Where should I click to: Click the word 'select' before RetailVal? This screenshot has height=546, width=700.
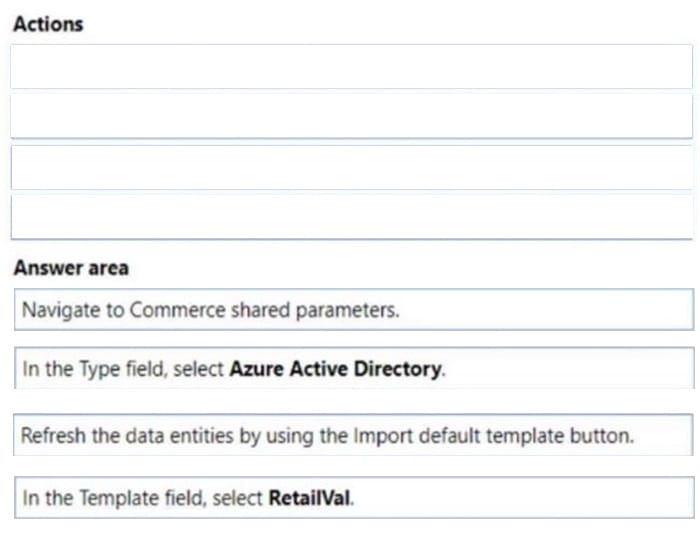coord(237,498)
